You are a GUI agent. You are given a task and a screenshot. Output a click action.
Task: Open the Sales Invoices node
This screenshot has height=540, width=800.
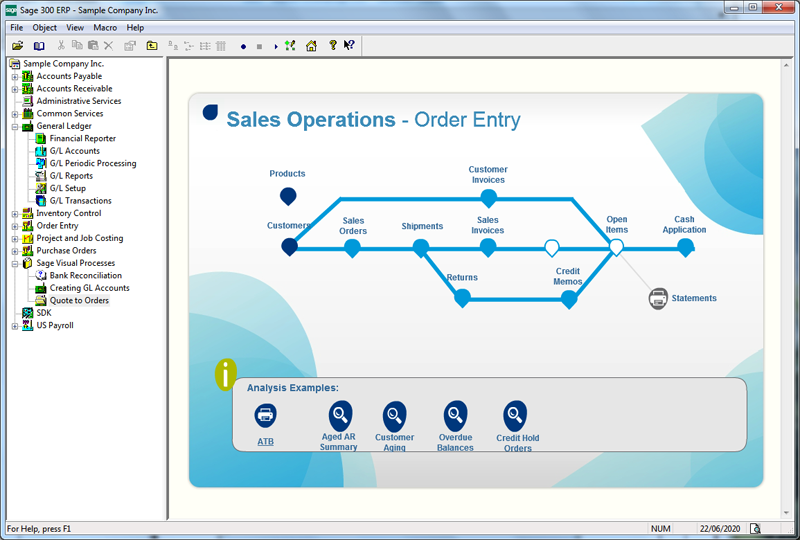tap(488, 248)
